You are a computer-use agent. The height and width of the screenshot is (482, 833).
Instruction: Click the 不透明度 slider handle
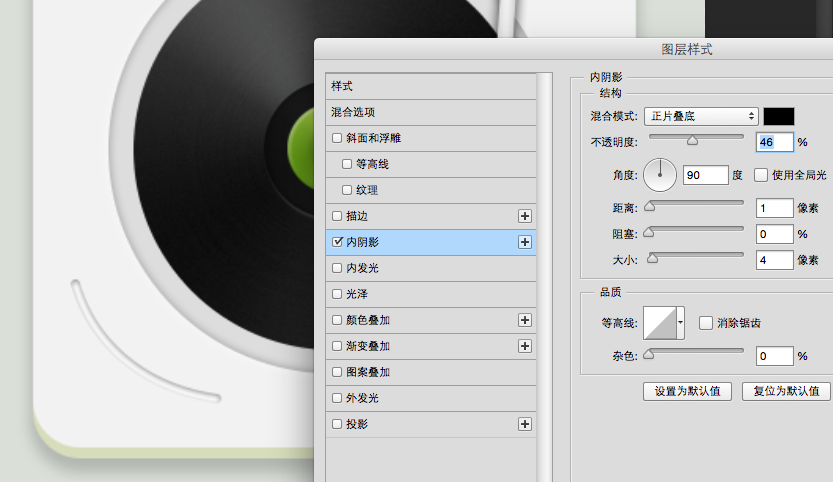692,140
